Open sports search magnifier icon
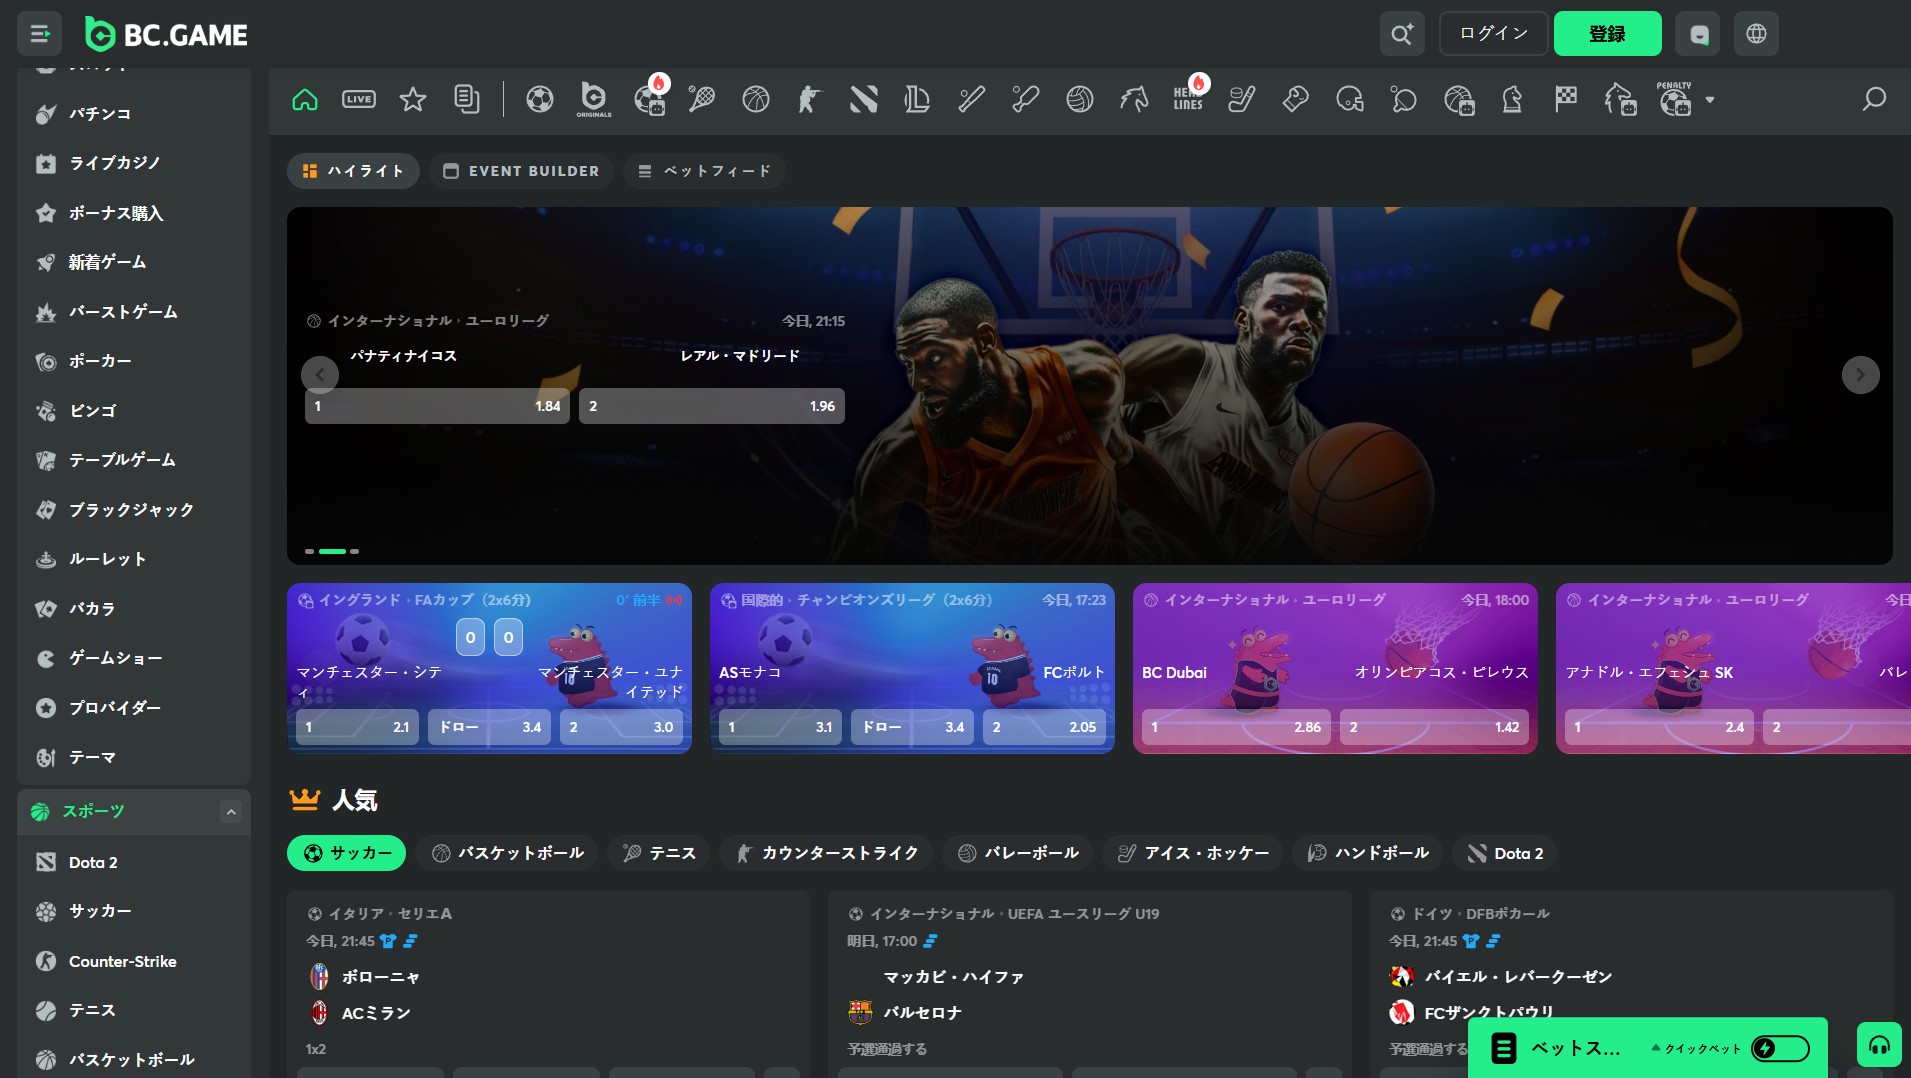1911x1078 pixels. pyautogui.click(x=1874, y=99)
